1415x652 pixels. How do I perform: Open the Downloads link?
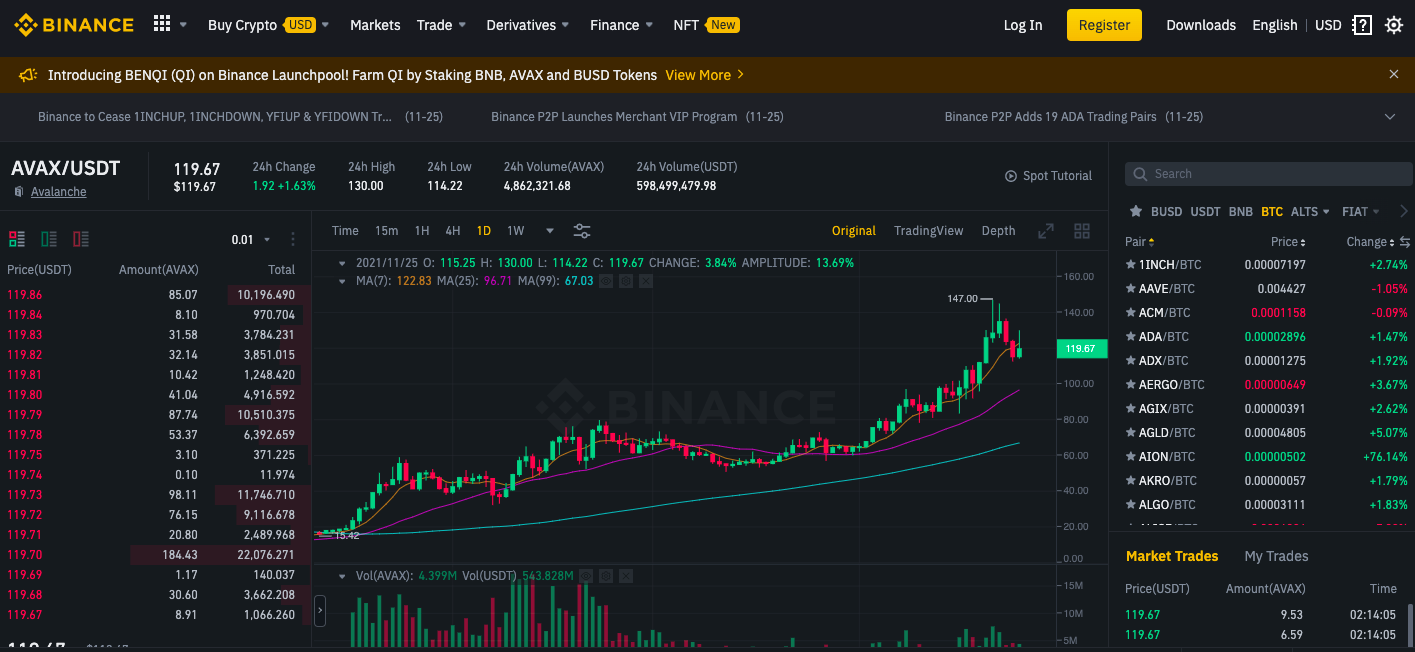1201,25
